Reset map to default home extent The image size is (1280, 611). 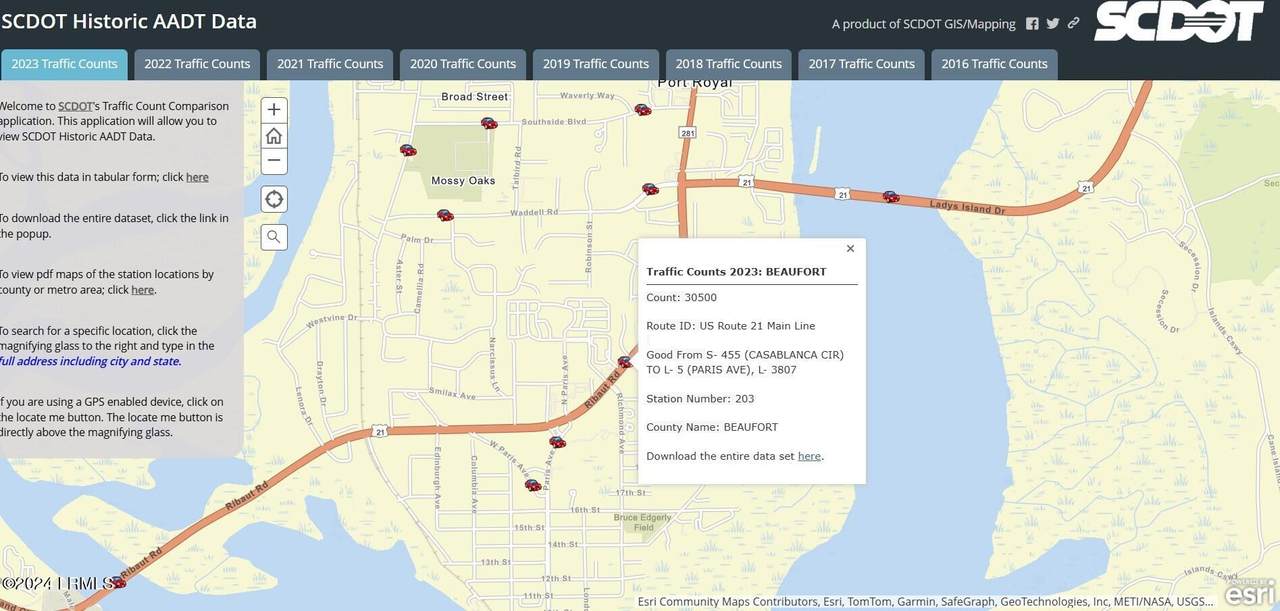coord(274,135)
